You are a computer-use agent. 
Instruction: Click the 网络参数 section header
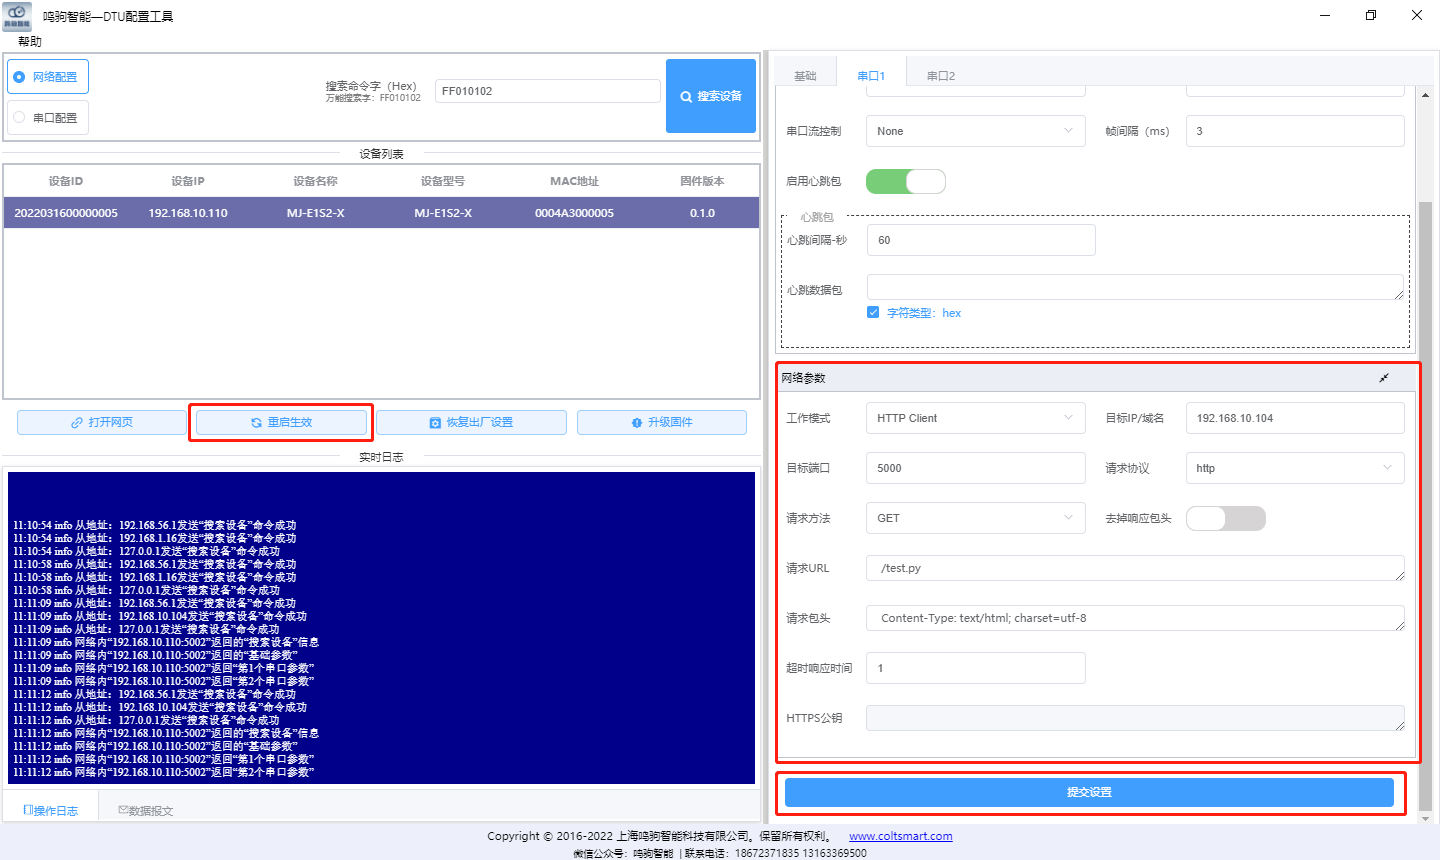click(1096, 378)
